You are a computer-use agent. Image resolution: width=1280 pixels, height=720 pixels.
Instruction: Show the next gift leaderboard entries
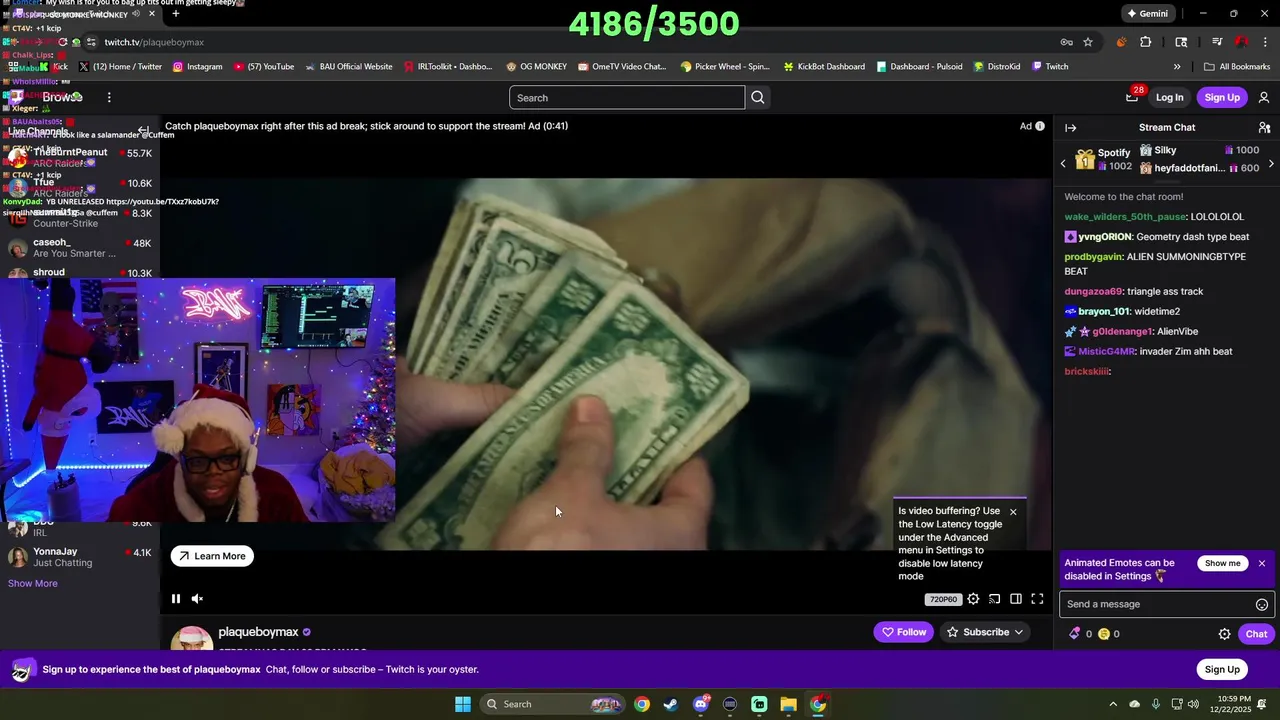pyautogui.click(x=1271, y=163)
